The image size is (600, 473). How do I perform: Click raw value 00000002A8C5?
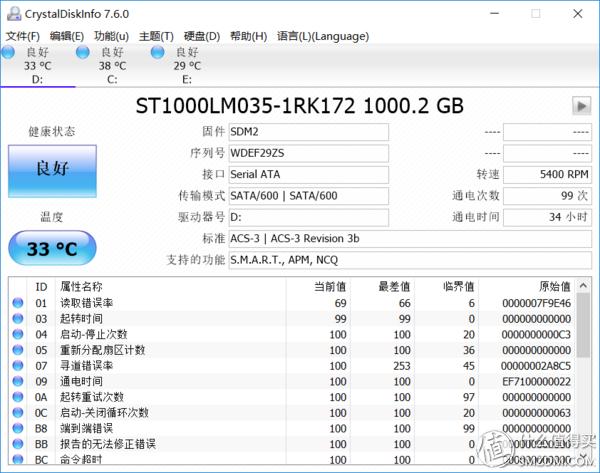point(536,366)
